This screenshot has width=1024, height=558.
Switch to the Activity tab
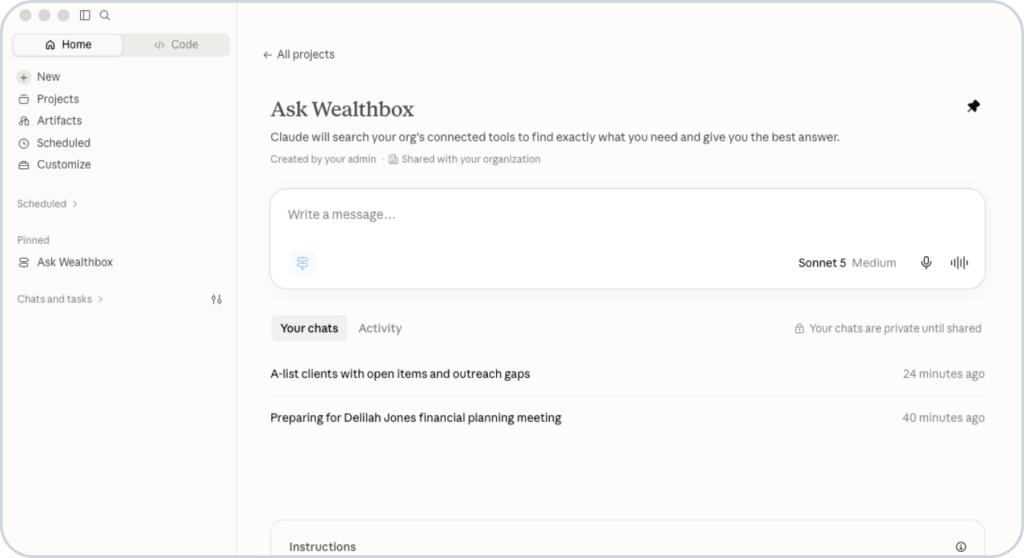tap(380, 328)
